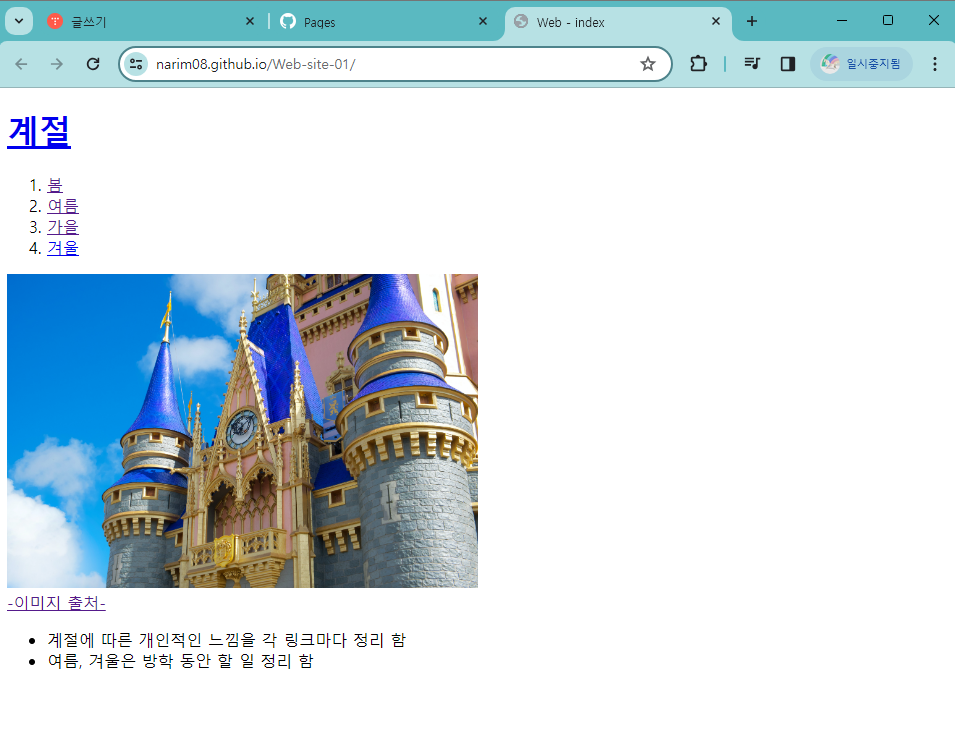Open the -이미지 출처- link

[x=57, y=603]
